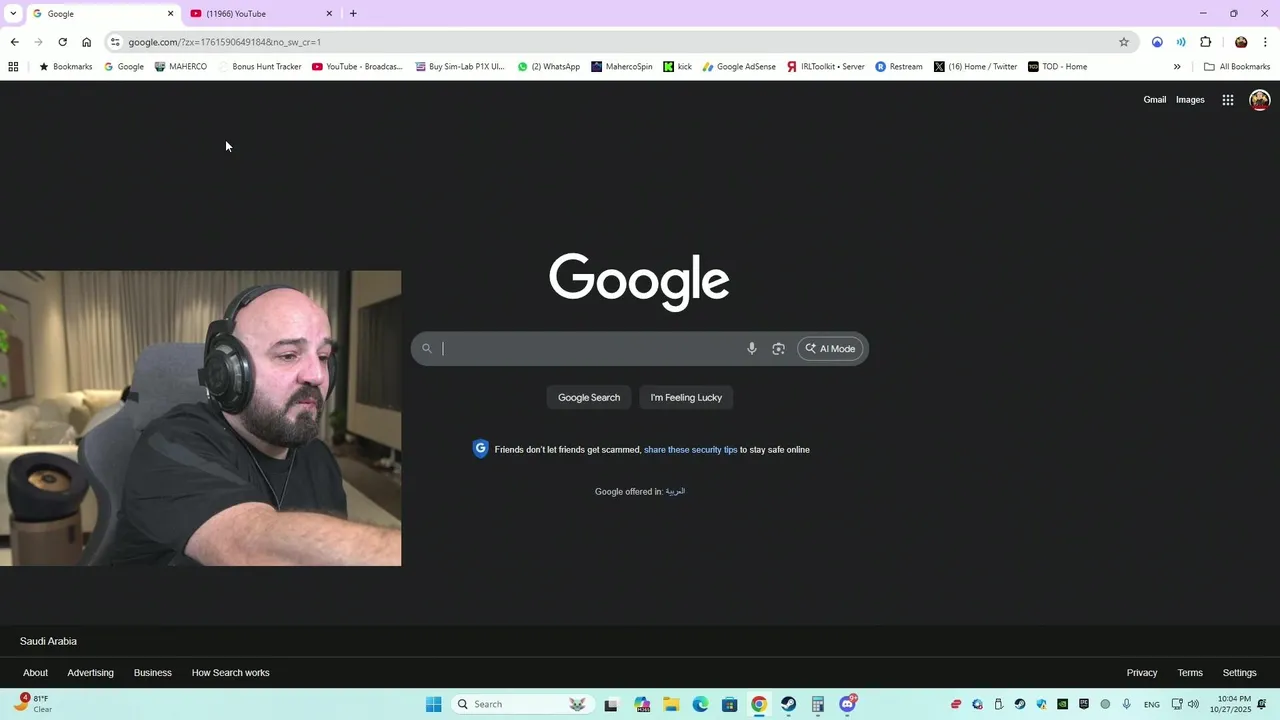The width and height of the screenshot is (1280, 720).
Task: Open IRLToolkit Server bookmark
Action: (825, 67)
